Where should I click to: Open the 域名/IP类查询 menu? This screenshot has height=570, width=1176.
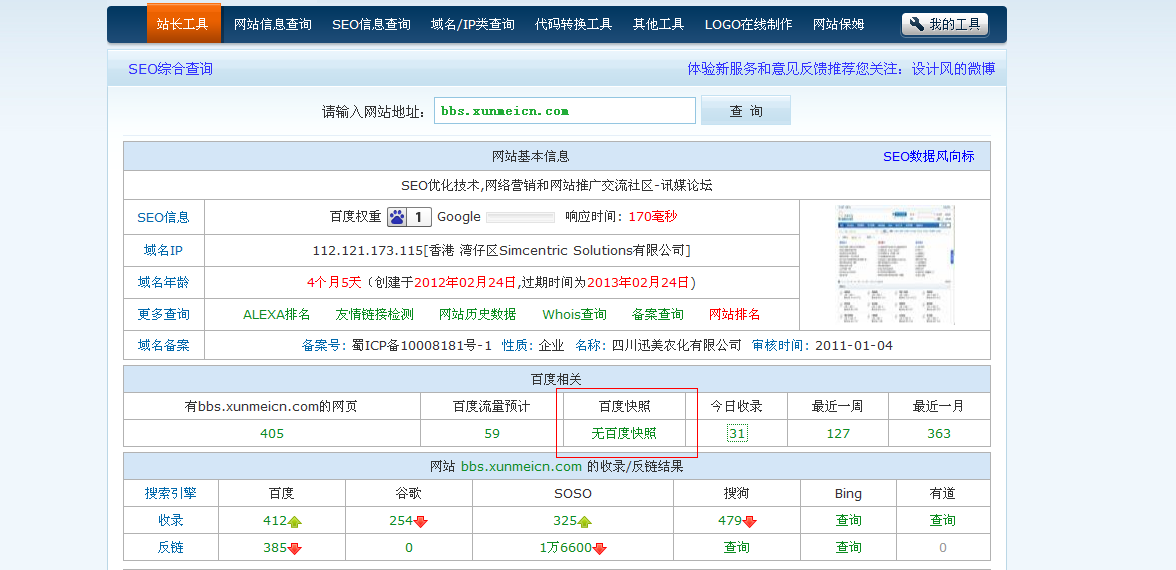pyautogui.click(x=472, y=24)
